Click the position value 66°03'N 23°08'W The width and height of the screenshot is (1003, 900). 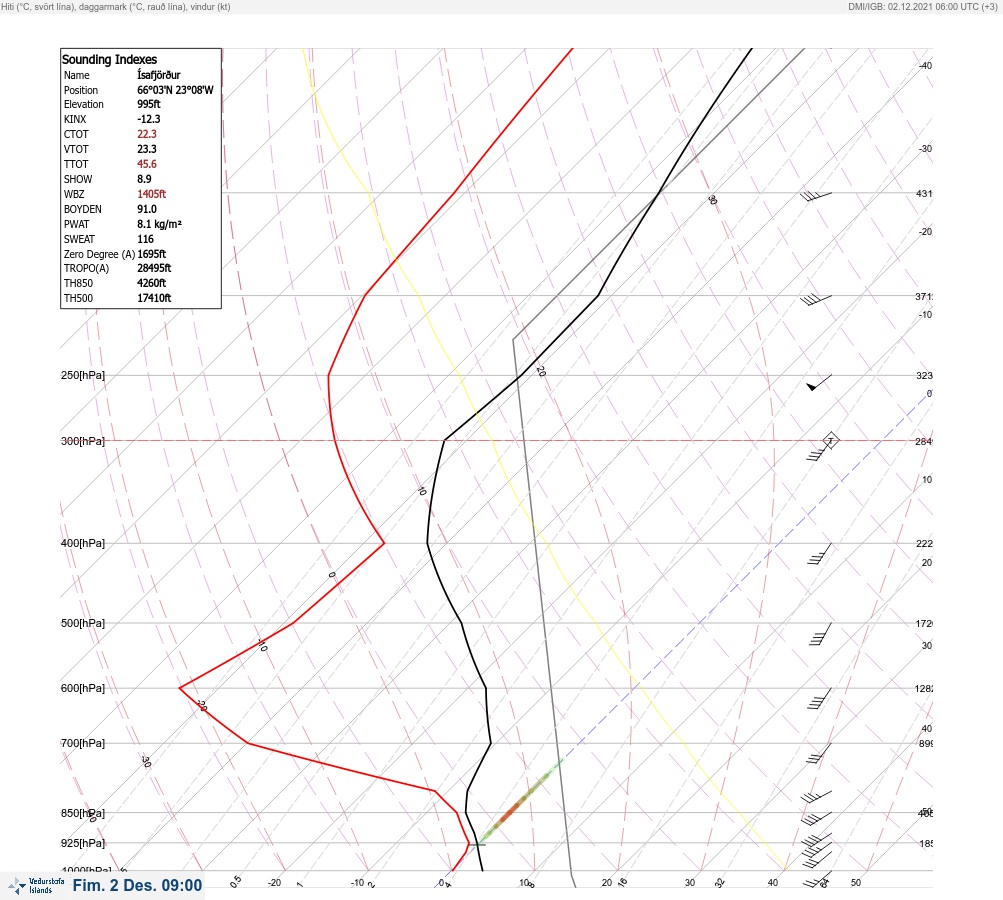175,90
